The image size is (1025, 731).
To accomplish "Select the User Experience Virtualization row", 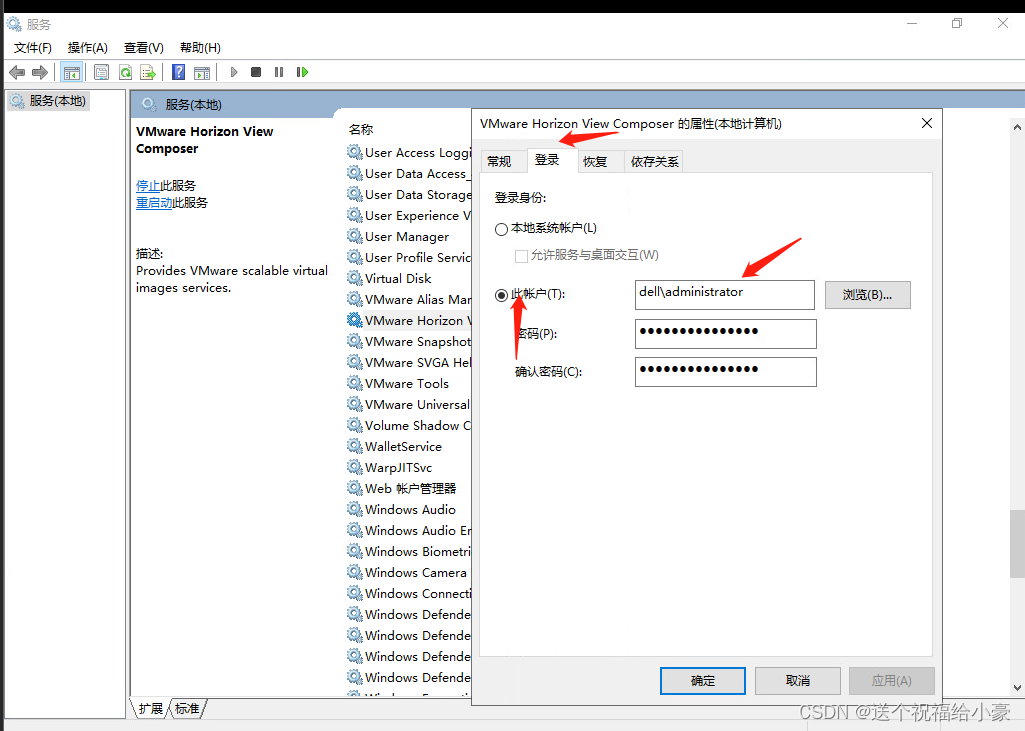I will [409, 215].
